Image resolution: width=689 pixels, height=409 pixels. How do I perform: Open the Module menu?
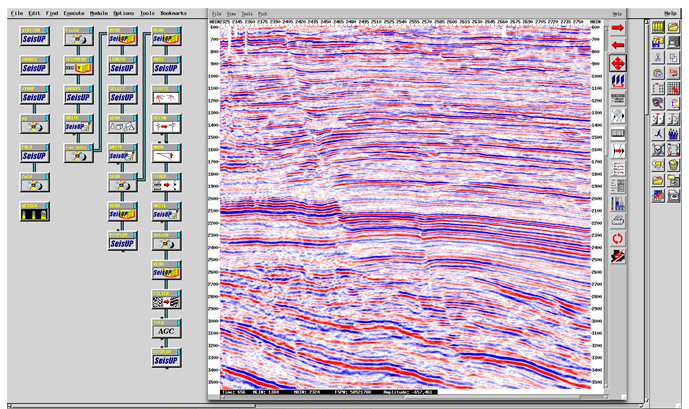coord(98,13)
